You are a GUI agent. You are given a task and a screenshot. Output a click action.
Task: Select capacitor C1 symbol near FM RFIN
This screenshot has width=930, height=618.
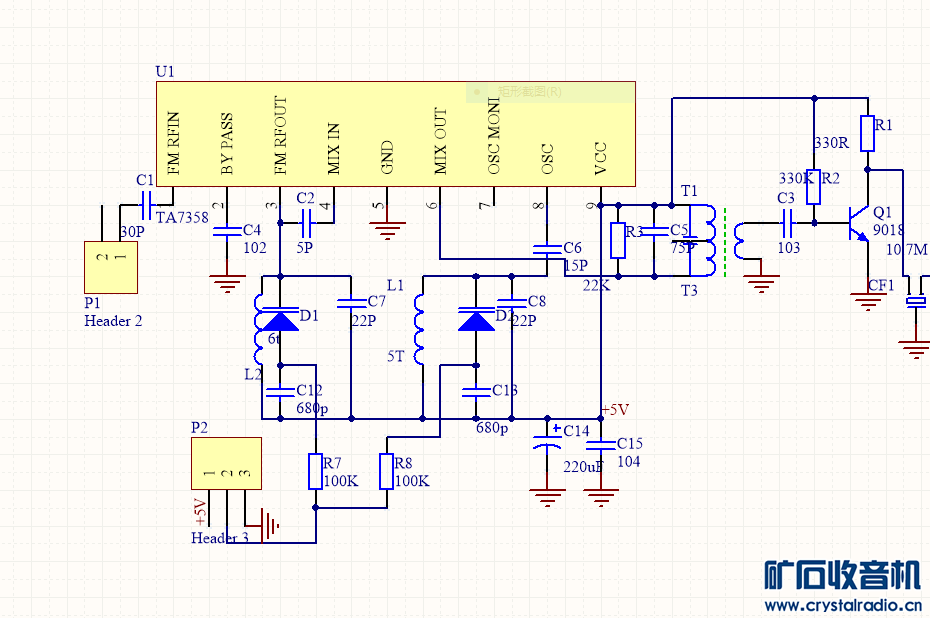(x=146, y=205)
